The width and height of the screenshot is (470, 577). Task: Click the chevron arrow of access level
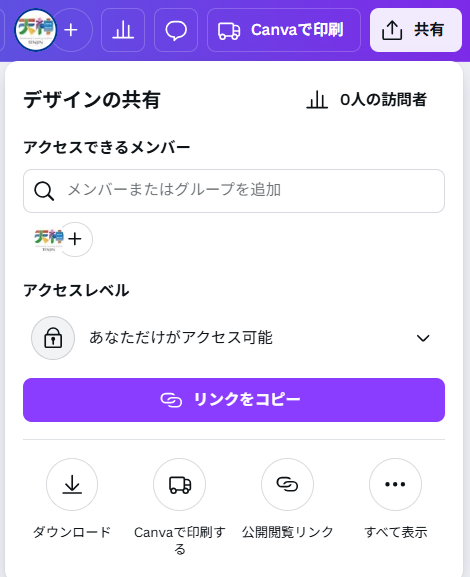click(x=423, y=338)
